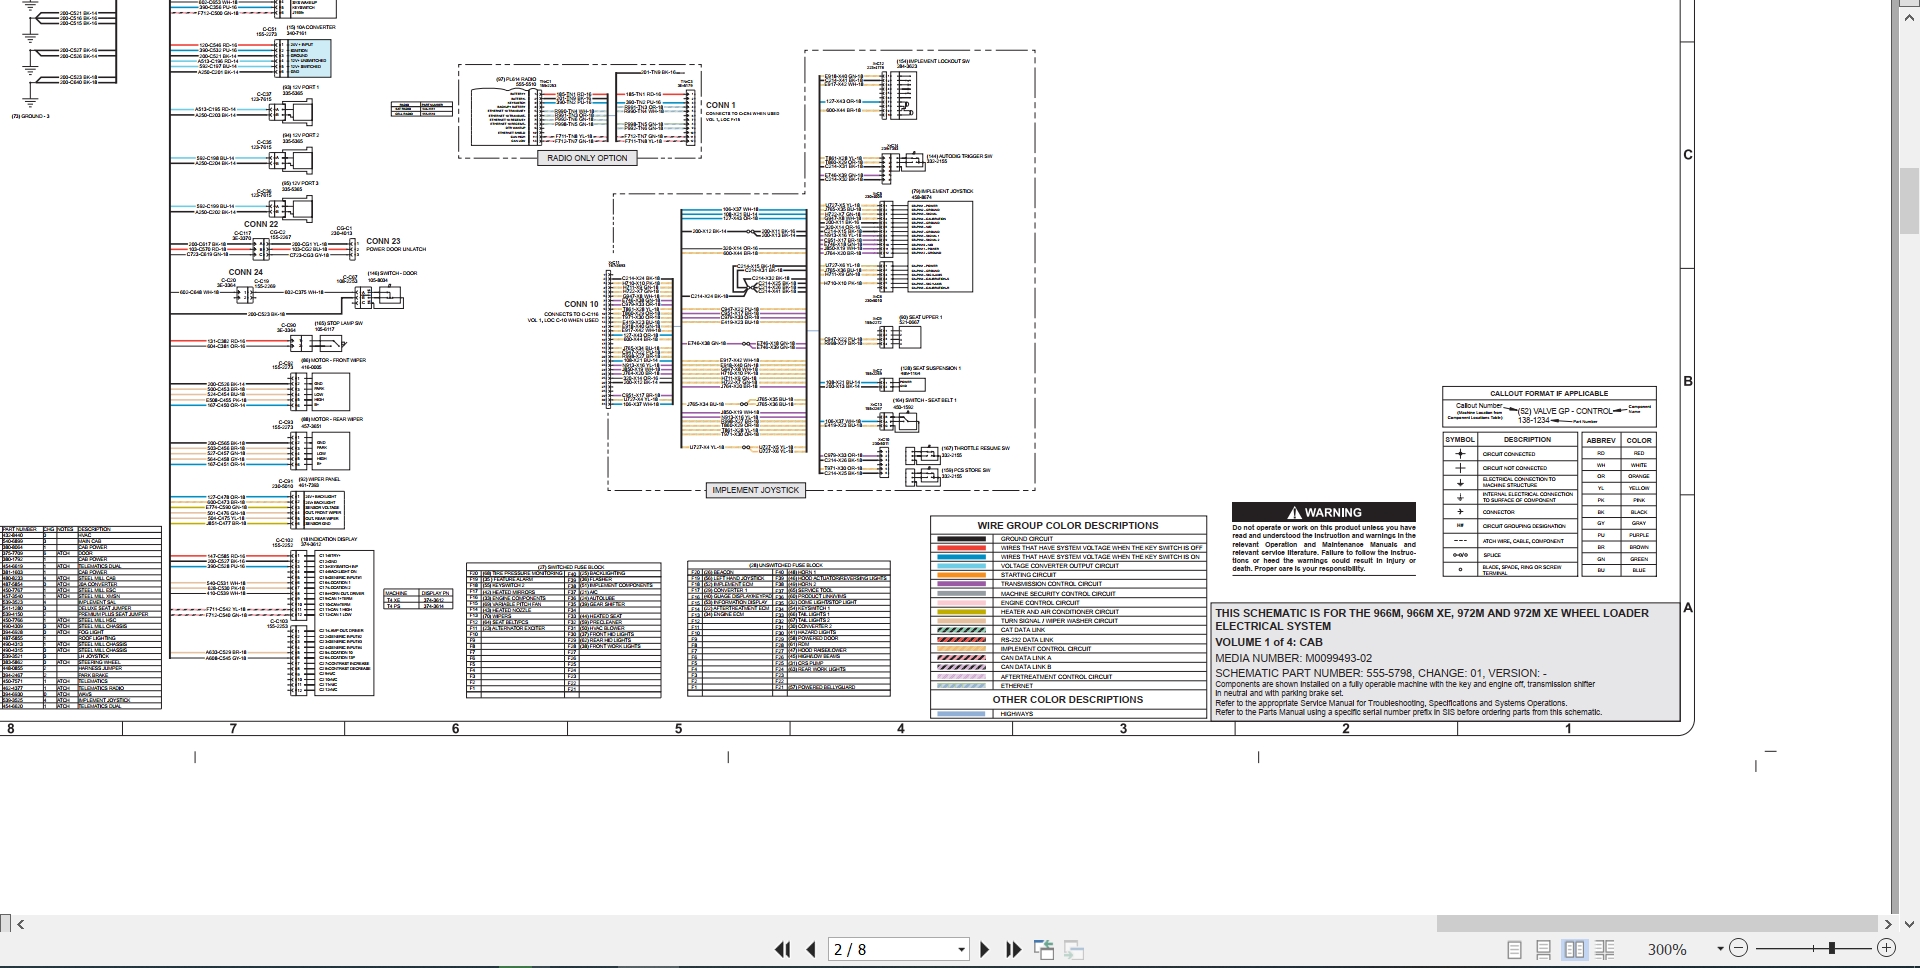Jump to the last page
Viewport: 1920px width, 968px height.
pyautogui.click(x=1013, y=950)
